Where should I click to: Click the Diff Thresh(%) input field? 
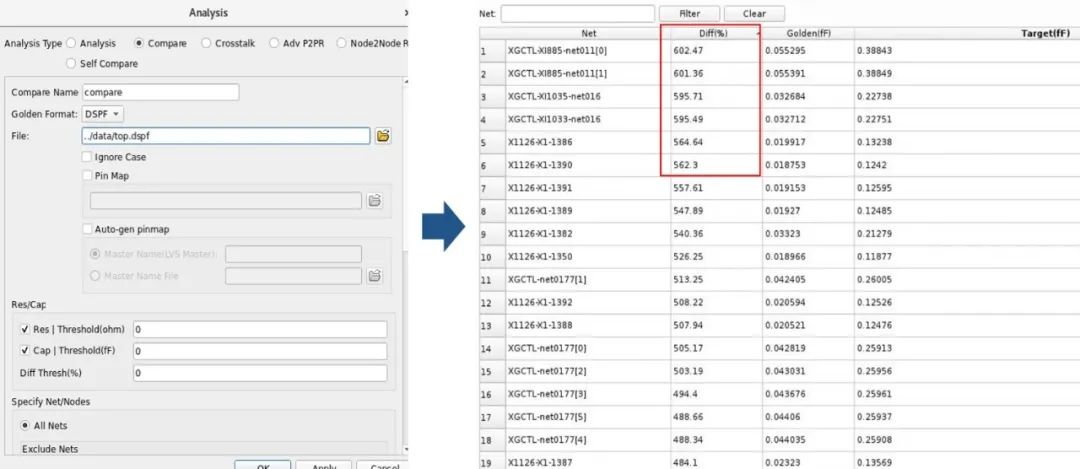(260, 373)
